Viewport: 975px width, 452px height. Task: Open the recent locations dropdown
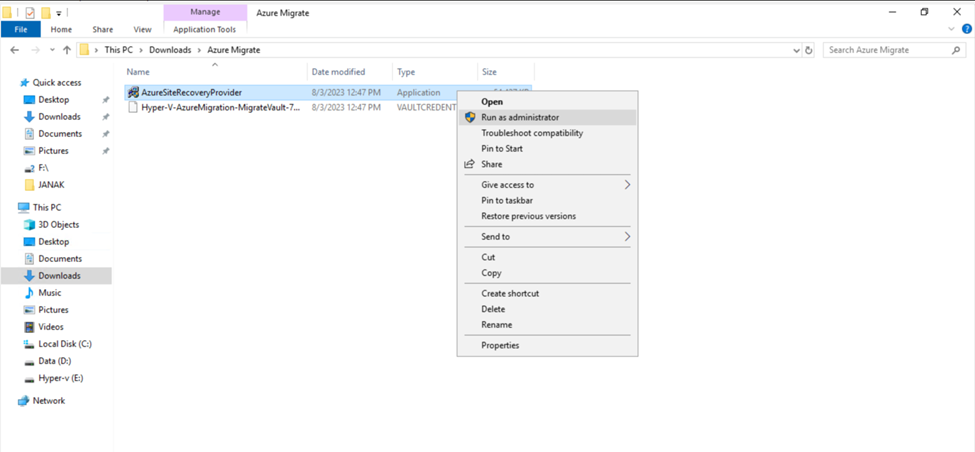tap(52, 50)
